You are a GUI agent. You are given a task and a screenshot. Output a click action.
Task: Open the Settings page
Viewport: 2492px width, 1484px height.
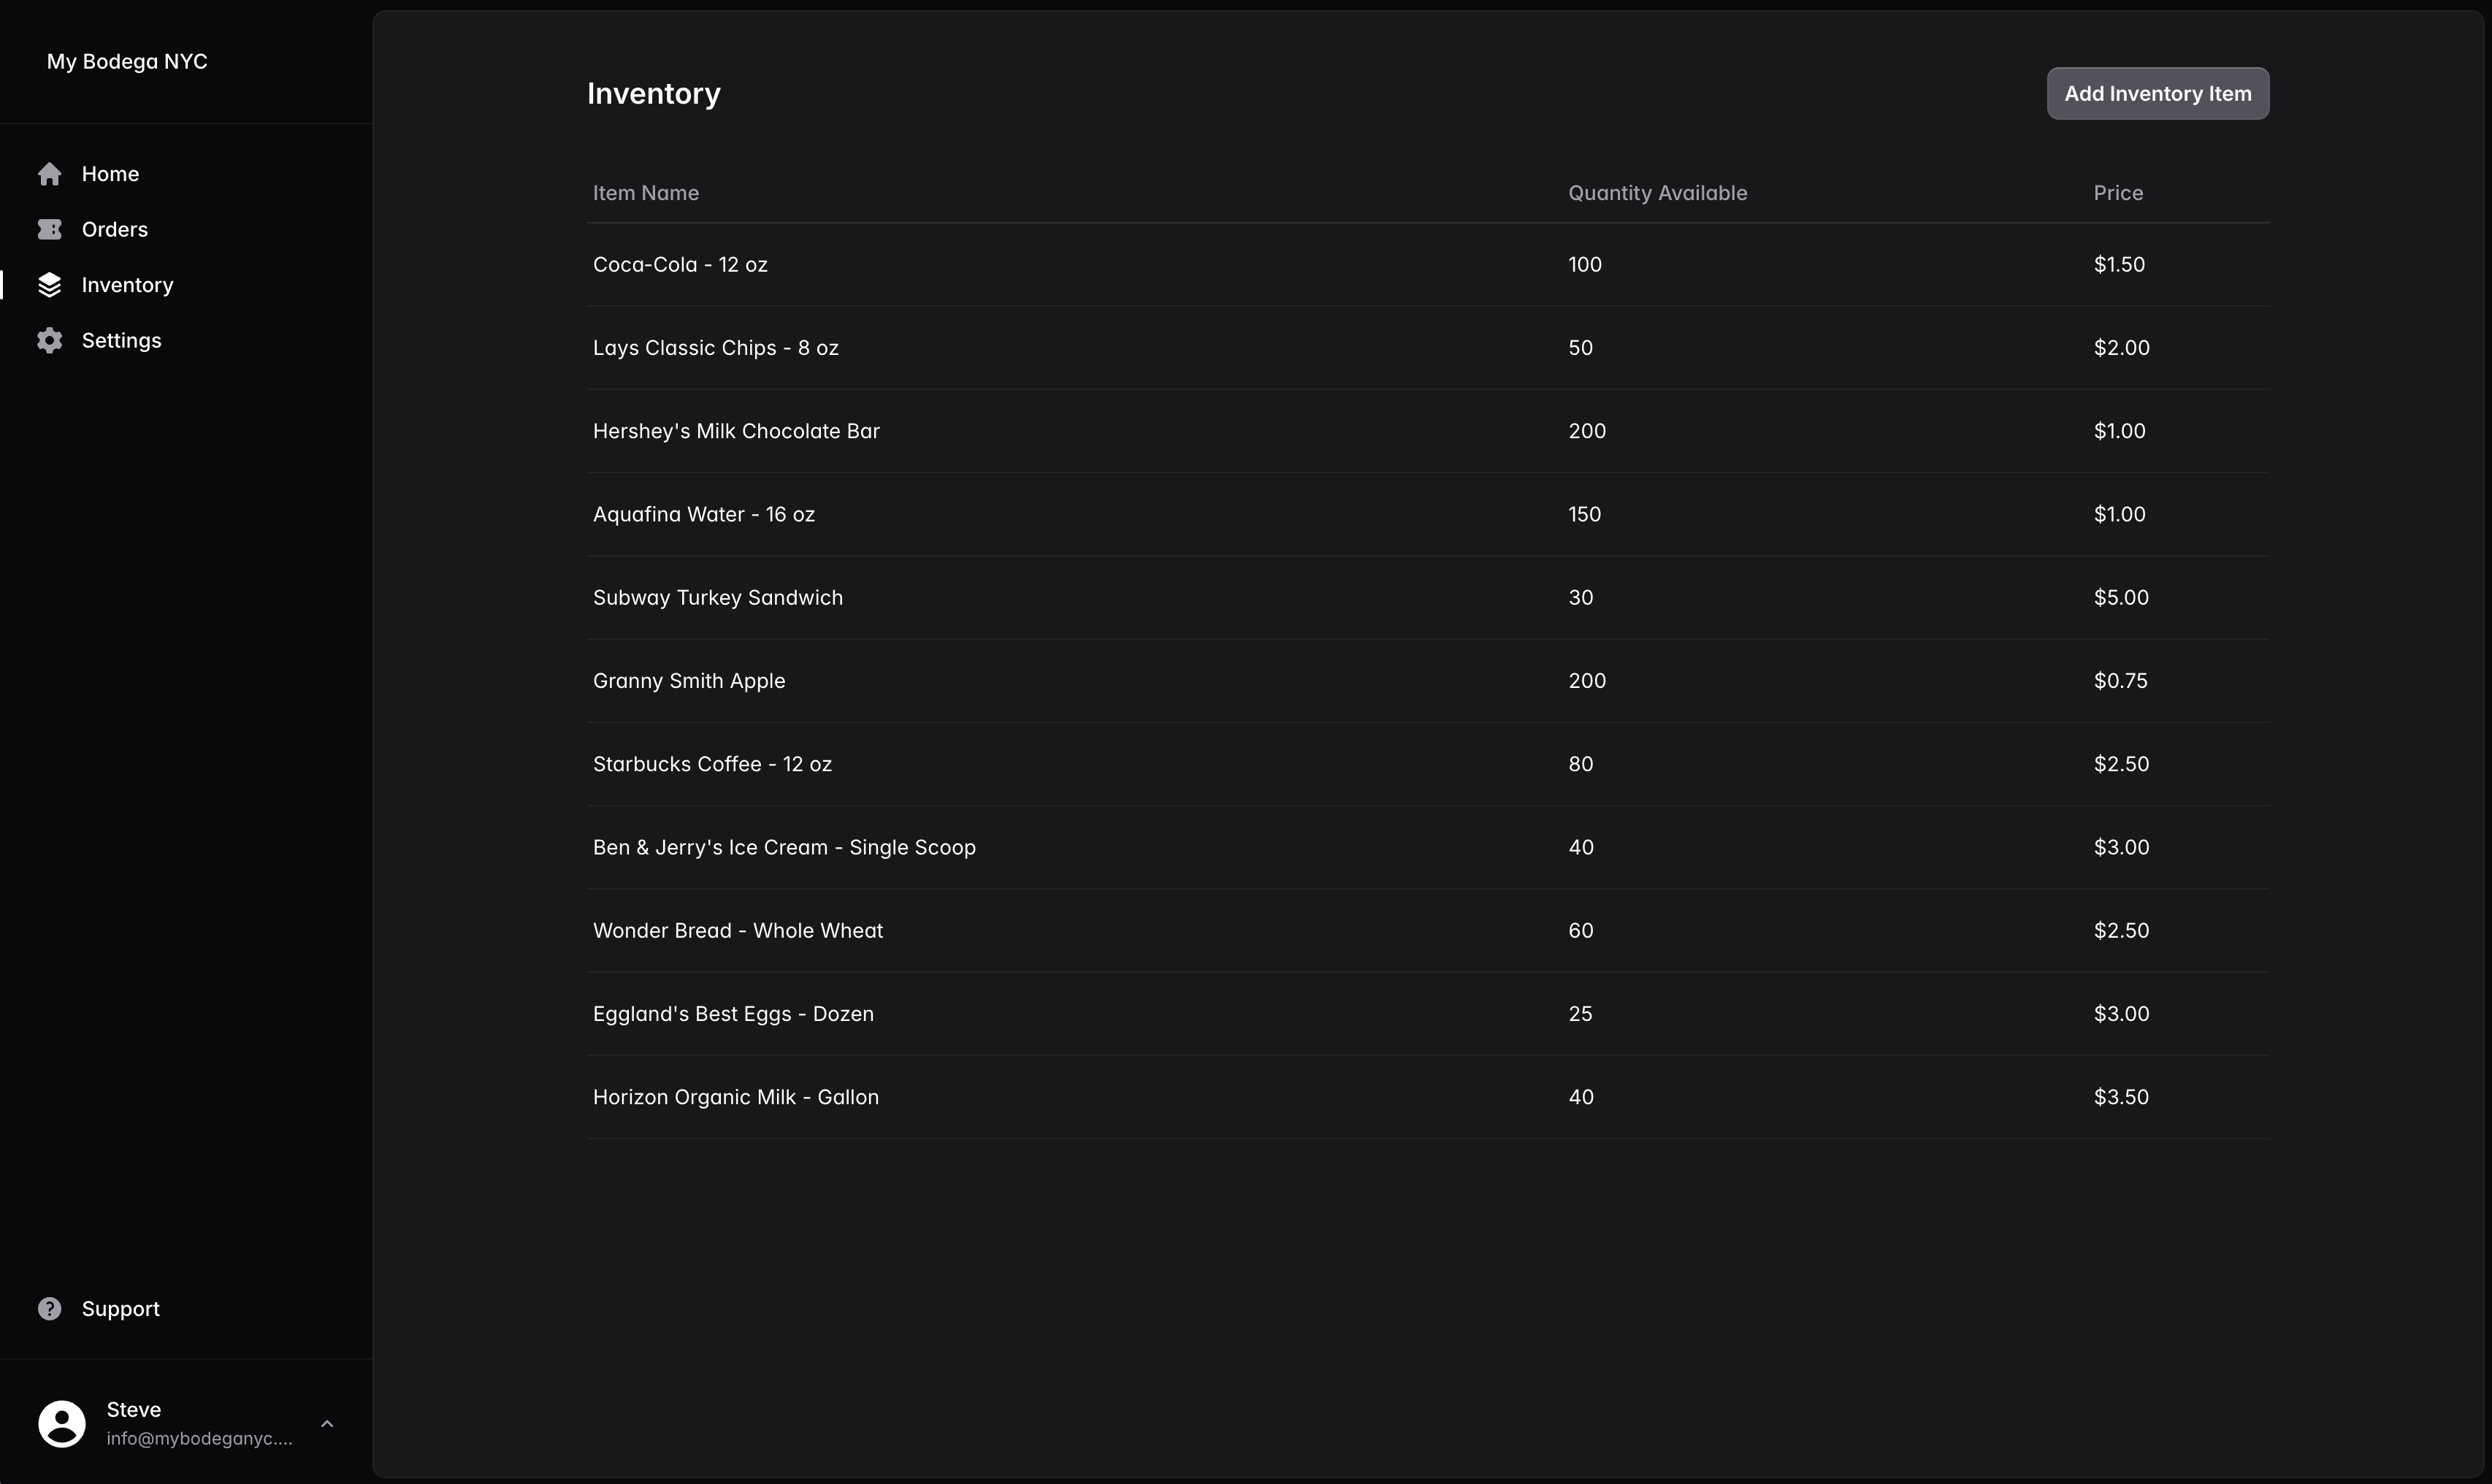tap(122, 340)
